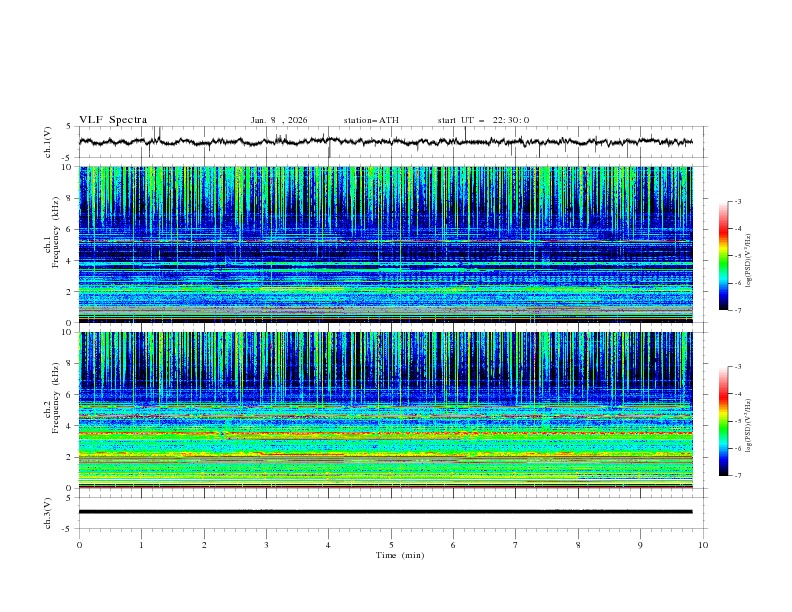
Task: Click the ch.1 spectrogram color scale bar
Action: [x=723, y=256]
